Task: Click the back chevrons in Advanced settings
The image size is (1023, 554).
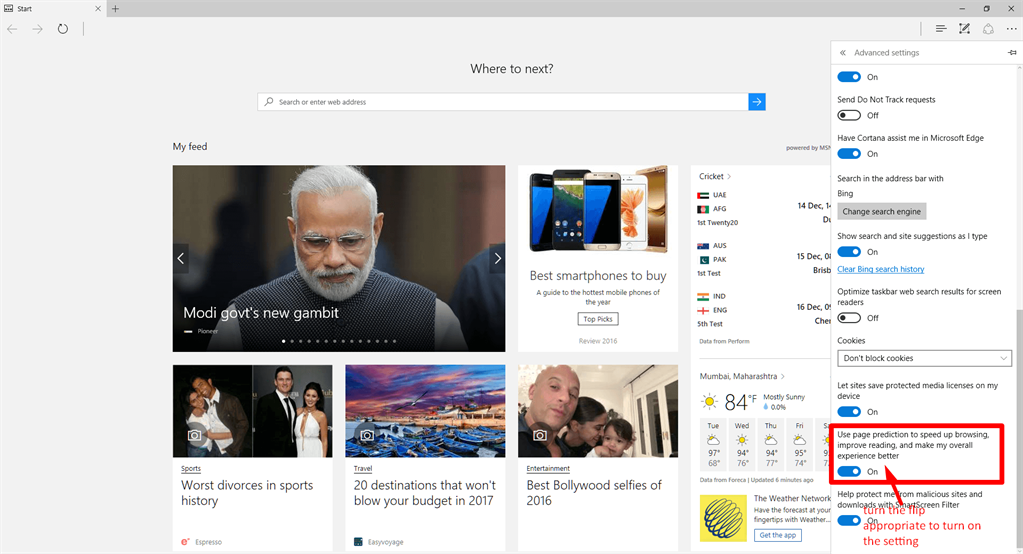Action: [843, 52]
